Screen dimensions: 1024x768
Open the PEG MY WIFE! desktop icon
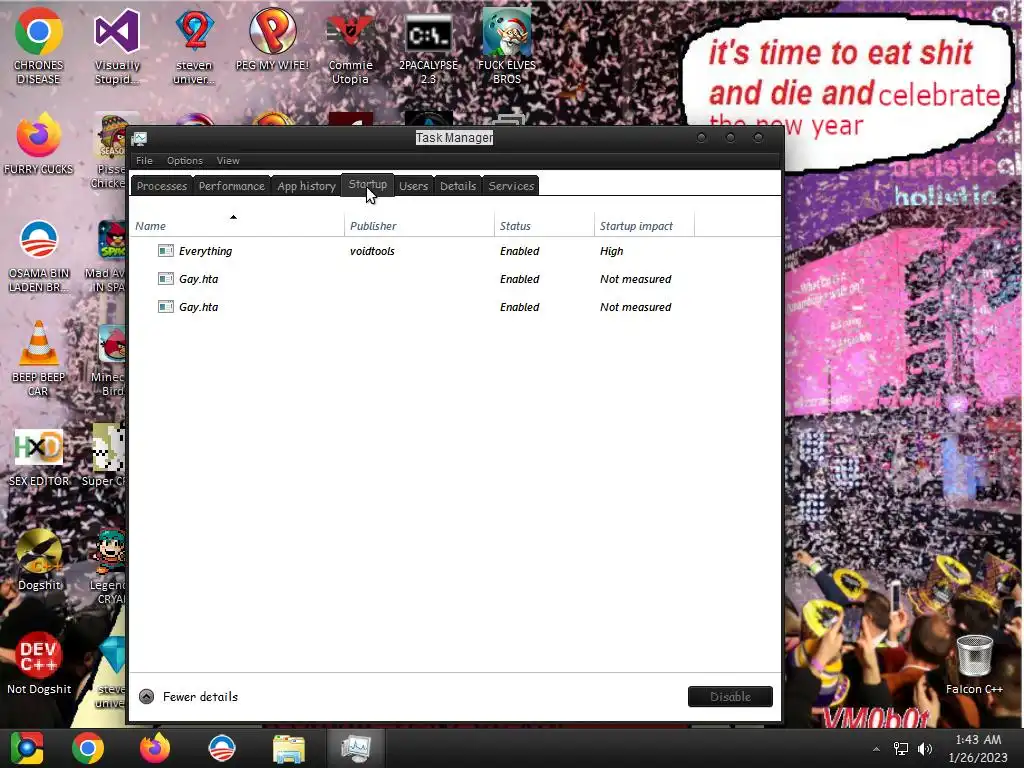(272, 39)
